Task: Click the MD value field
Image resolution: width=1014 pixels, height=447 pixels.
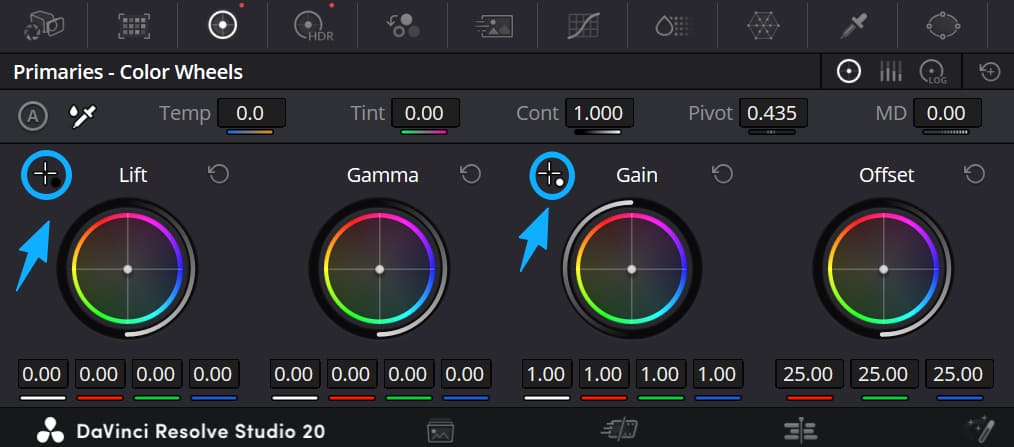Action: point(947,113)
